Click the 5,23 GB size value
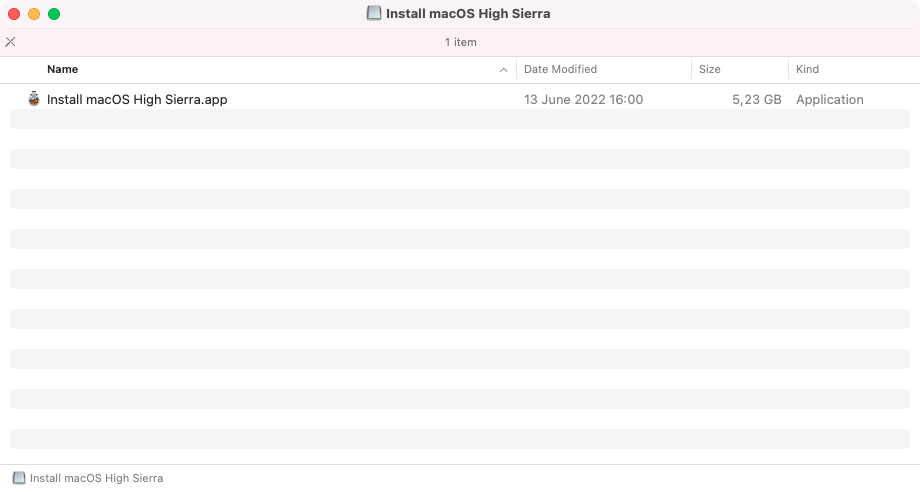The width and height of the screenshot is (920, 492). (x=756, y=100)
